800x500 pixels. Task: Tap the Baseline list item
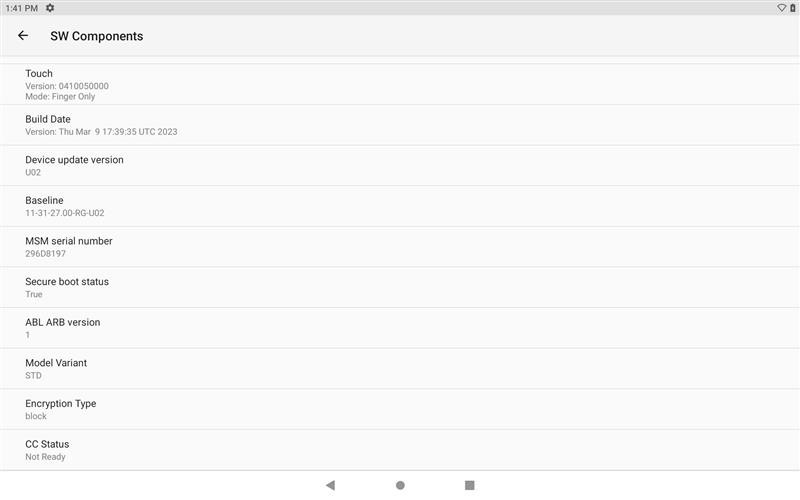point(400,206)
